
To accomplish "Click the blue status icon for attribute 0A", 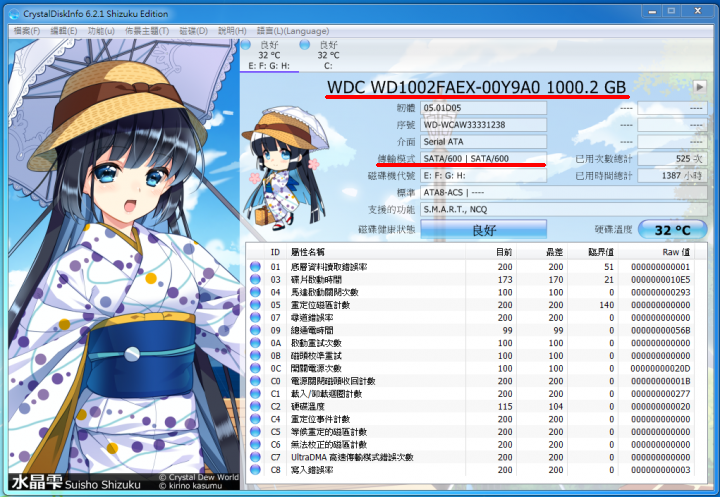I will (x=255, y=343).
